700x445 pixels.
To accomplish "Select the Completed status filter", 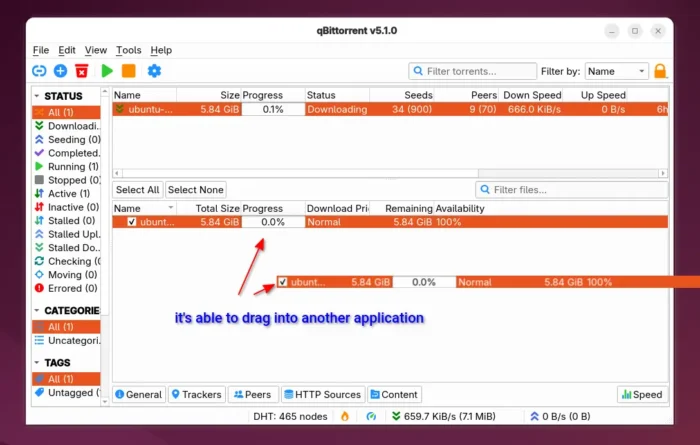I will click(x=67, y=153).
